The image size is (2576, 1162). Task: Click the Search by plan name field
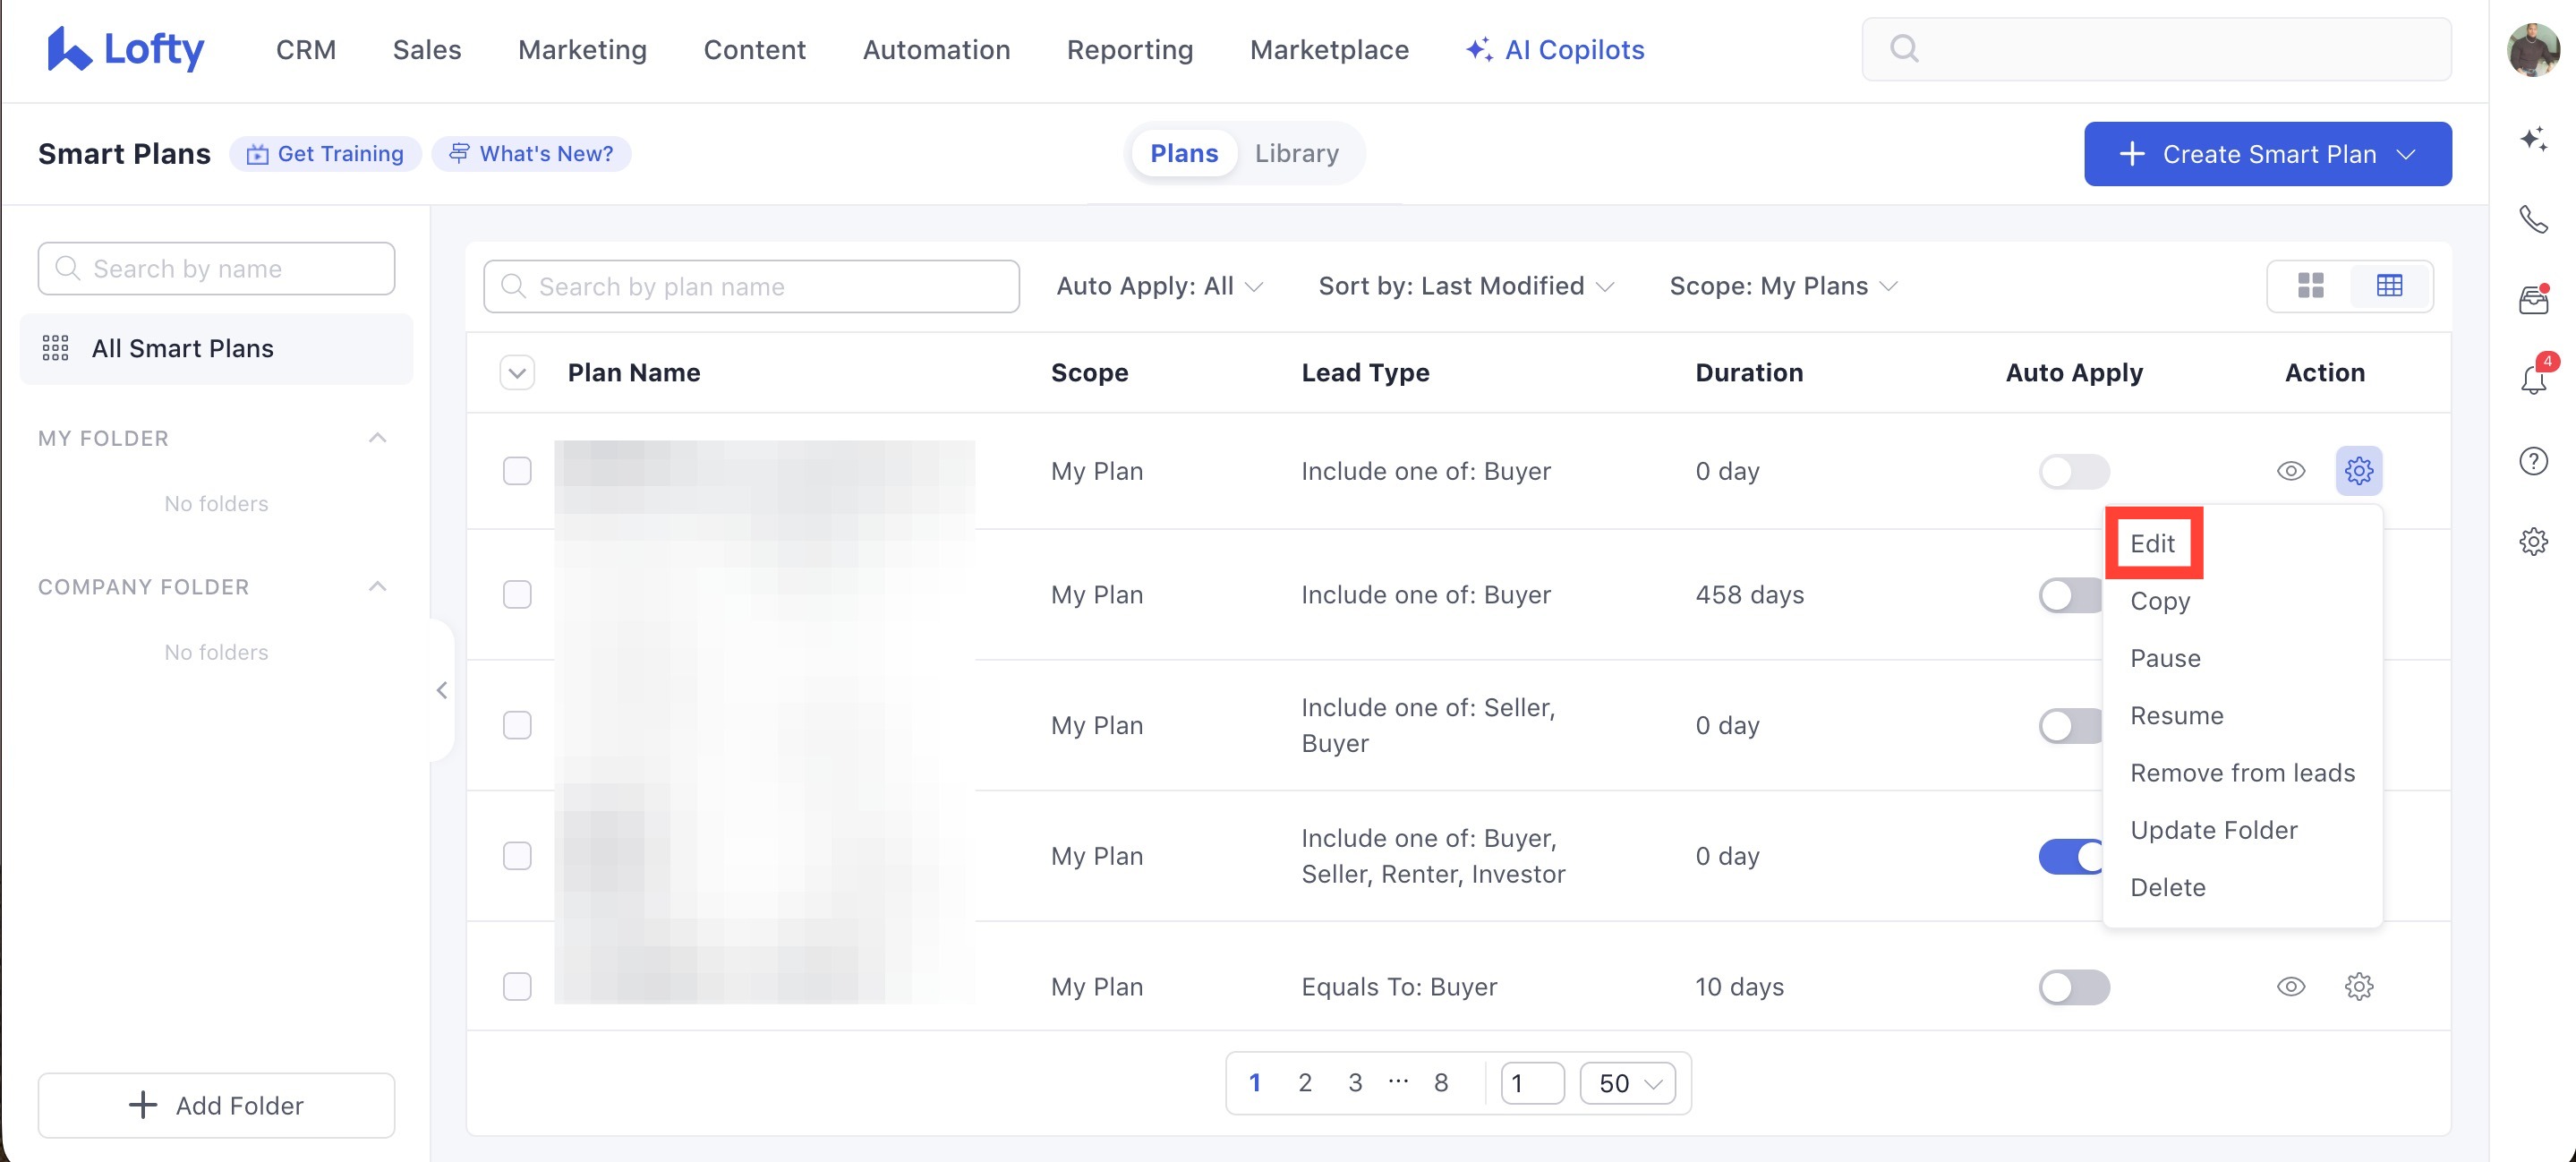pos(751,286)
